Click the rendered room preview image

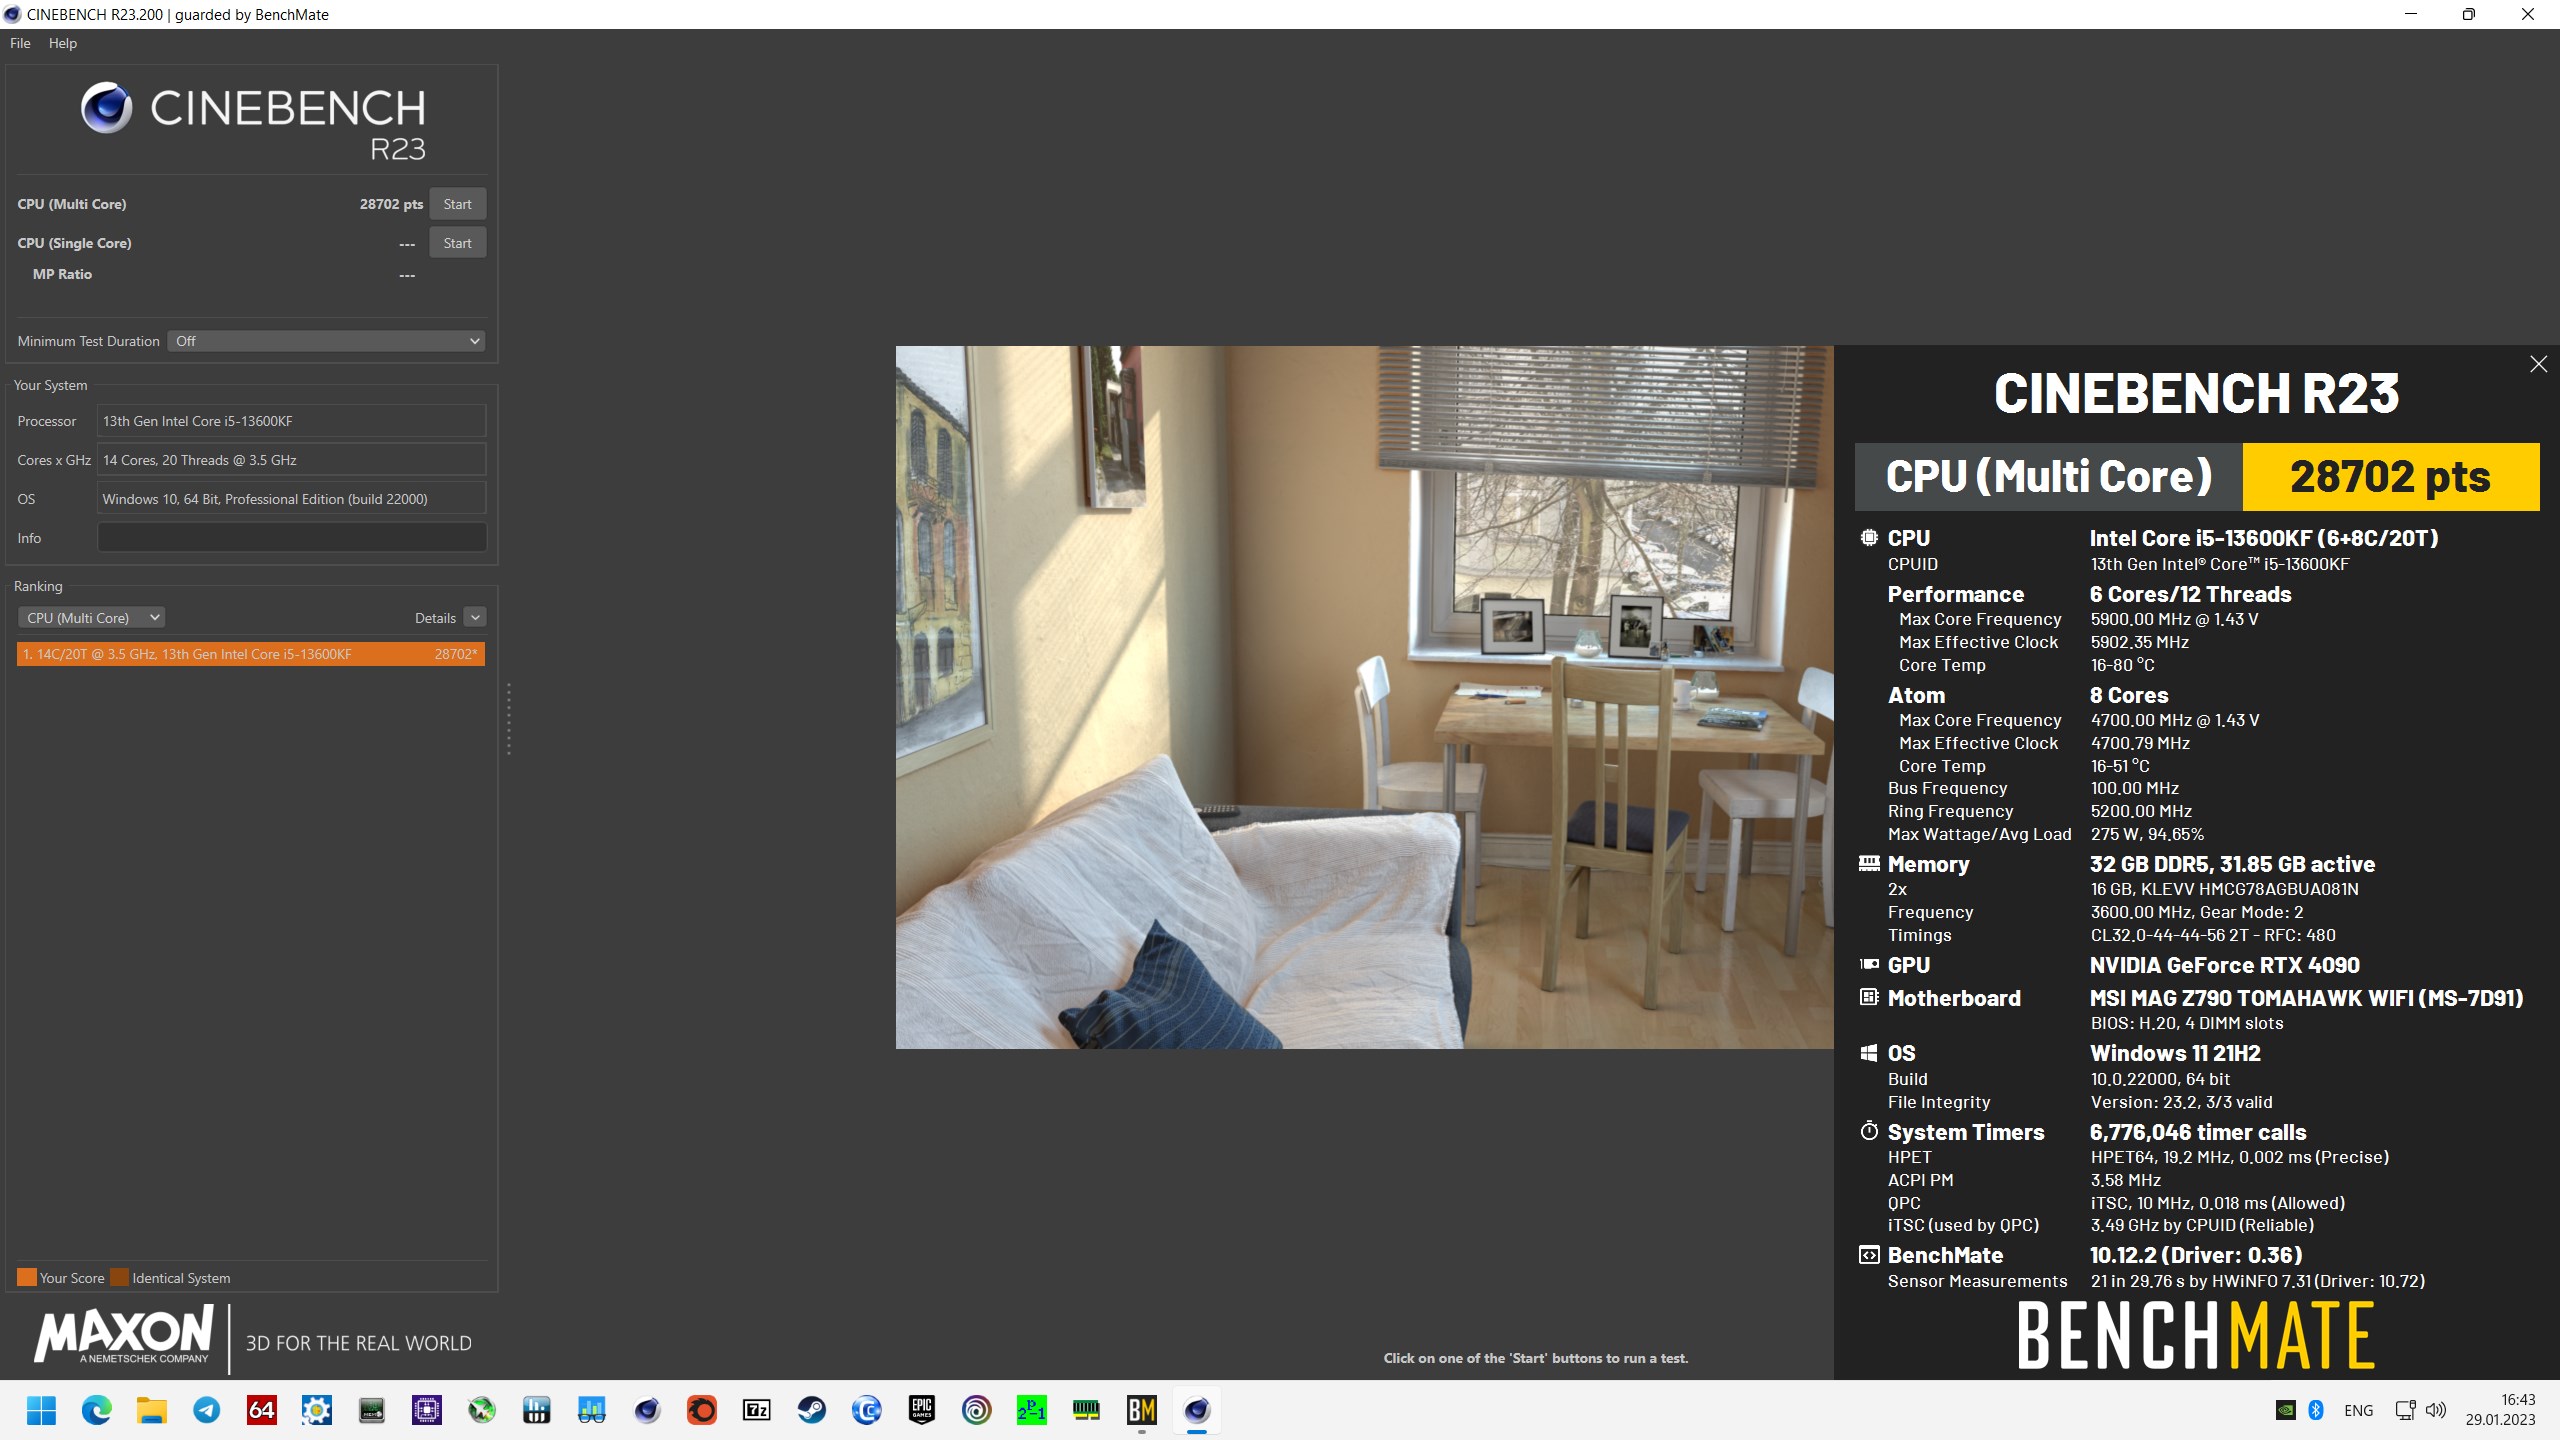tap(1364, 697)
